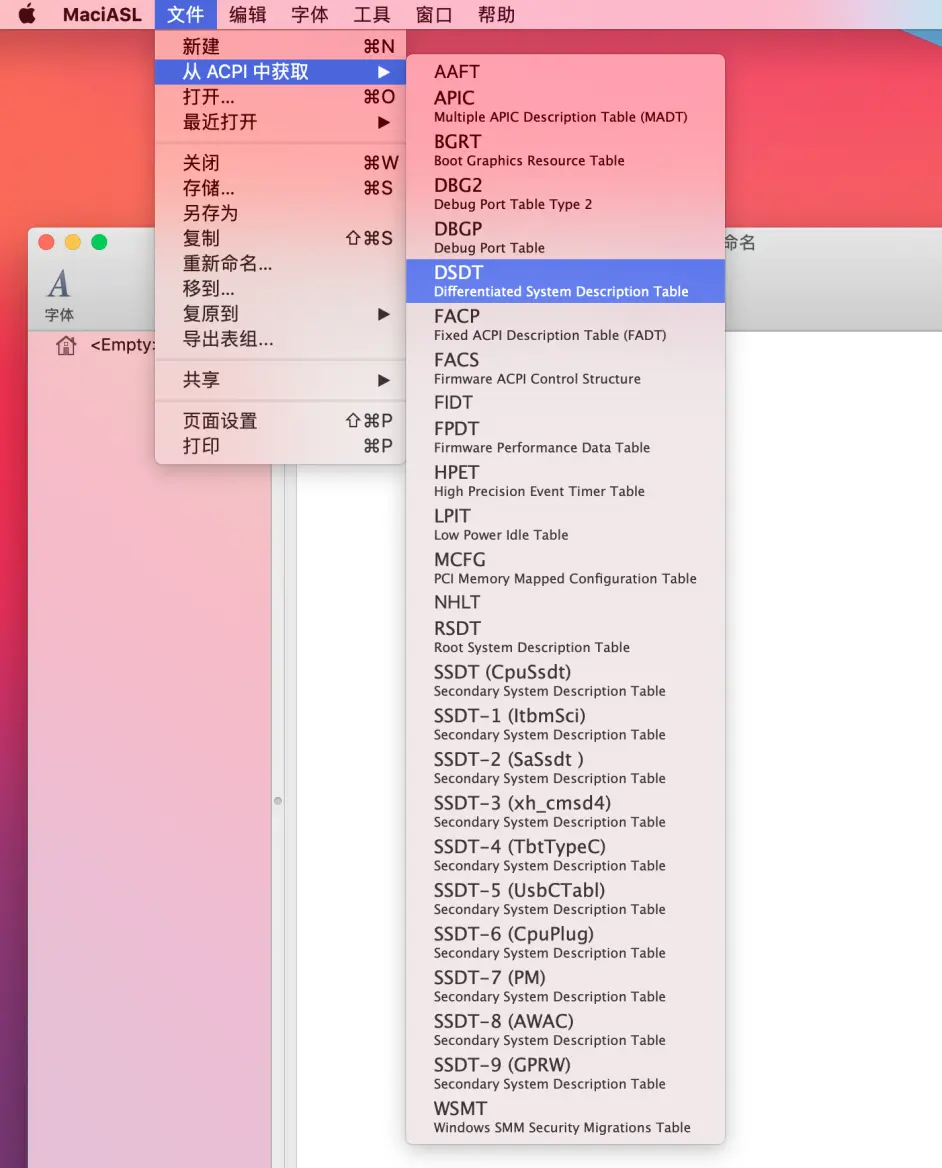Zoom the MaciASL window with green button
Viewport: 942px width, 1168px height.
coord(99,242)
